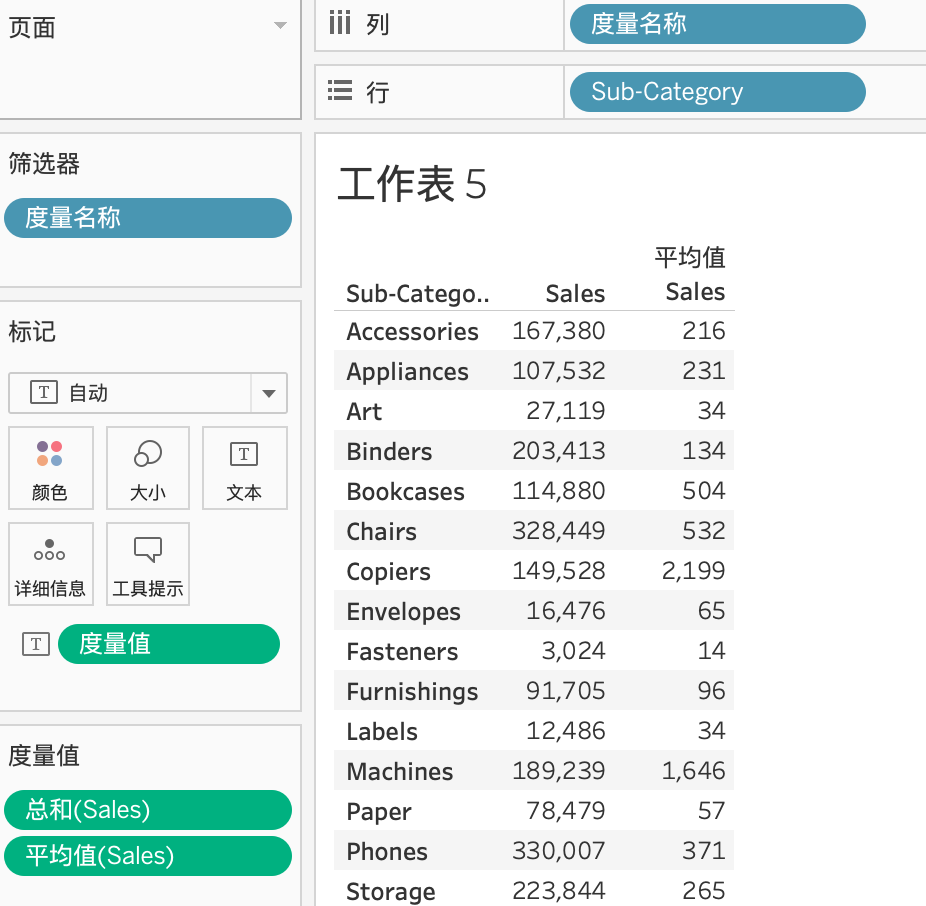Screen dimensions: 926x906
Task: Click the 详细信息 (Detail) icon
Action: [50, 563]
